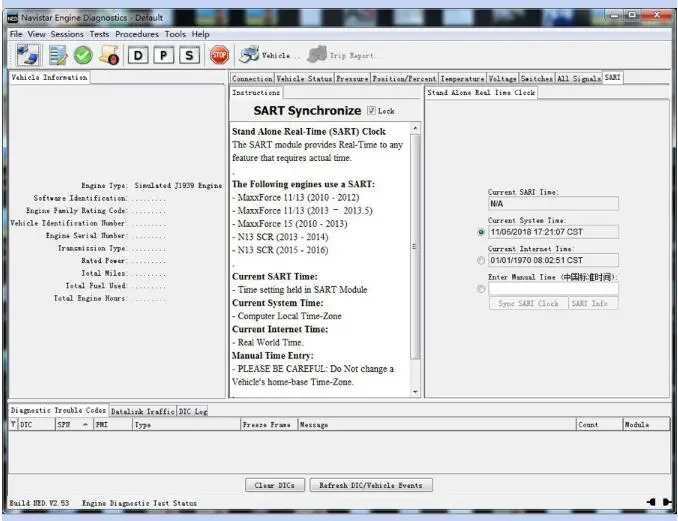This screenshot has width=678, height=521.
Task: Click the NED application icon in title bar
Action: pos(12,18)
